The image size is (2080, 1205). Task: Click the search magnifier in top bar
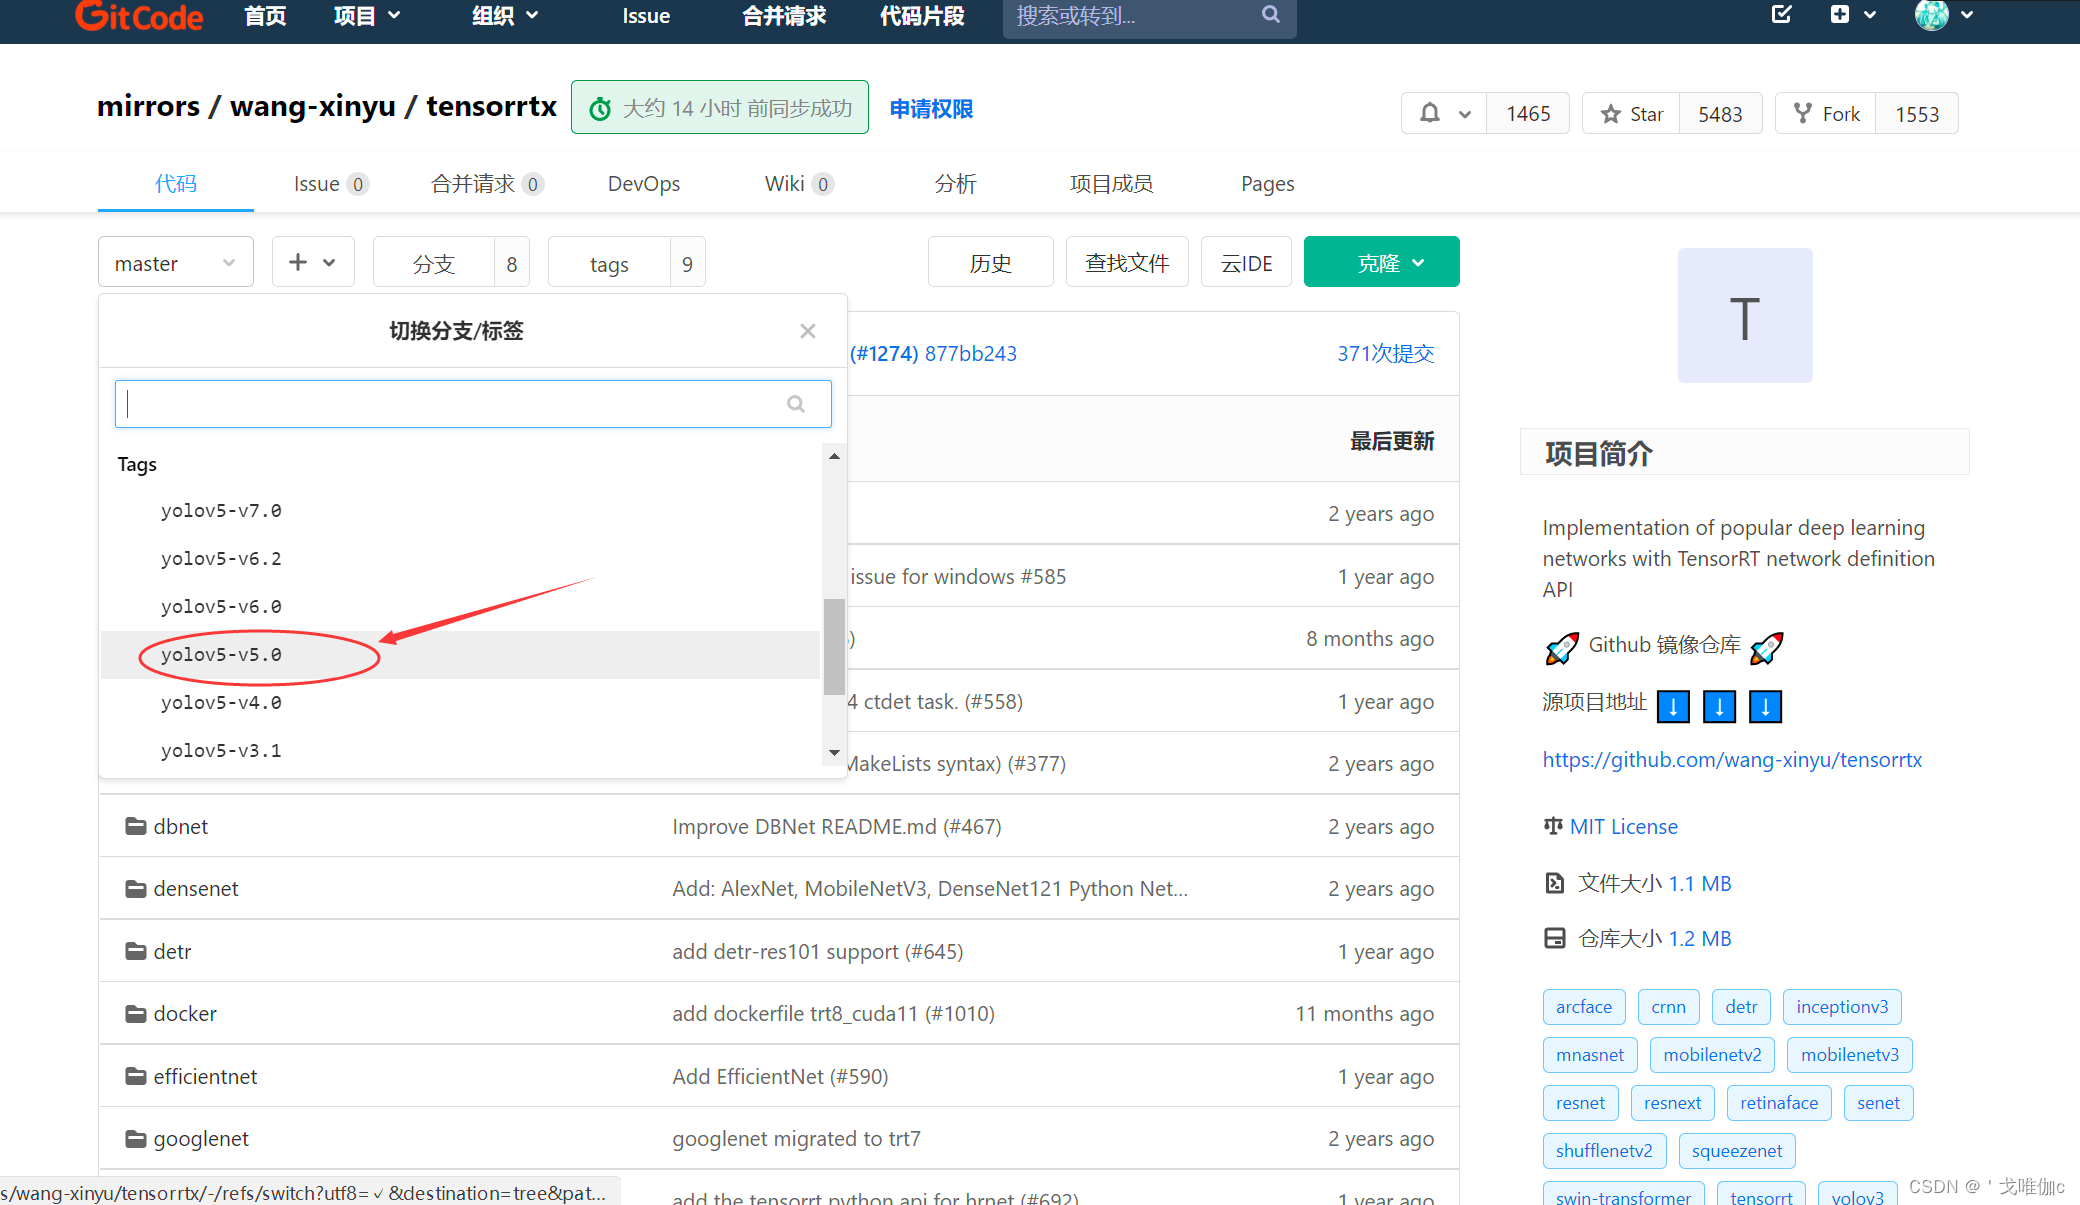[x=1270, y=15]
